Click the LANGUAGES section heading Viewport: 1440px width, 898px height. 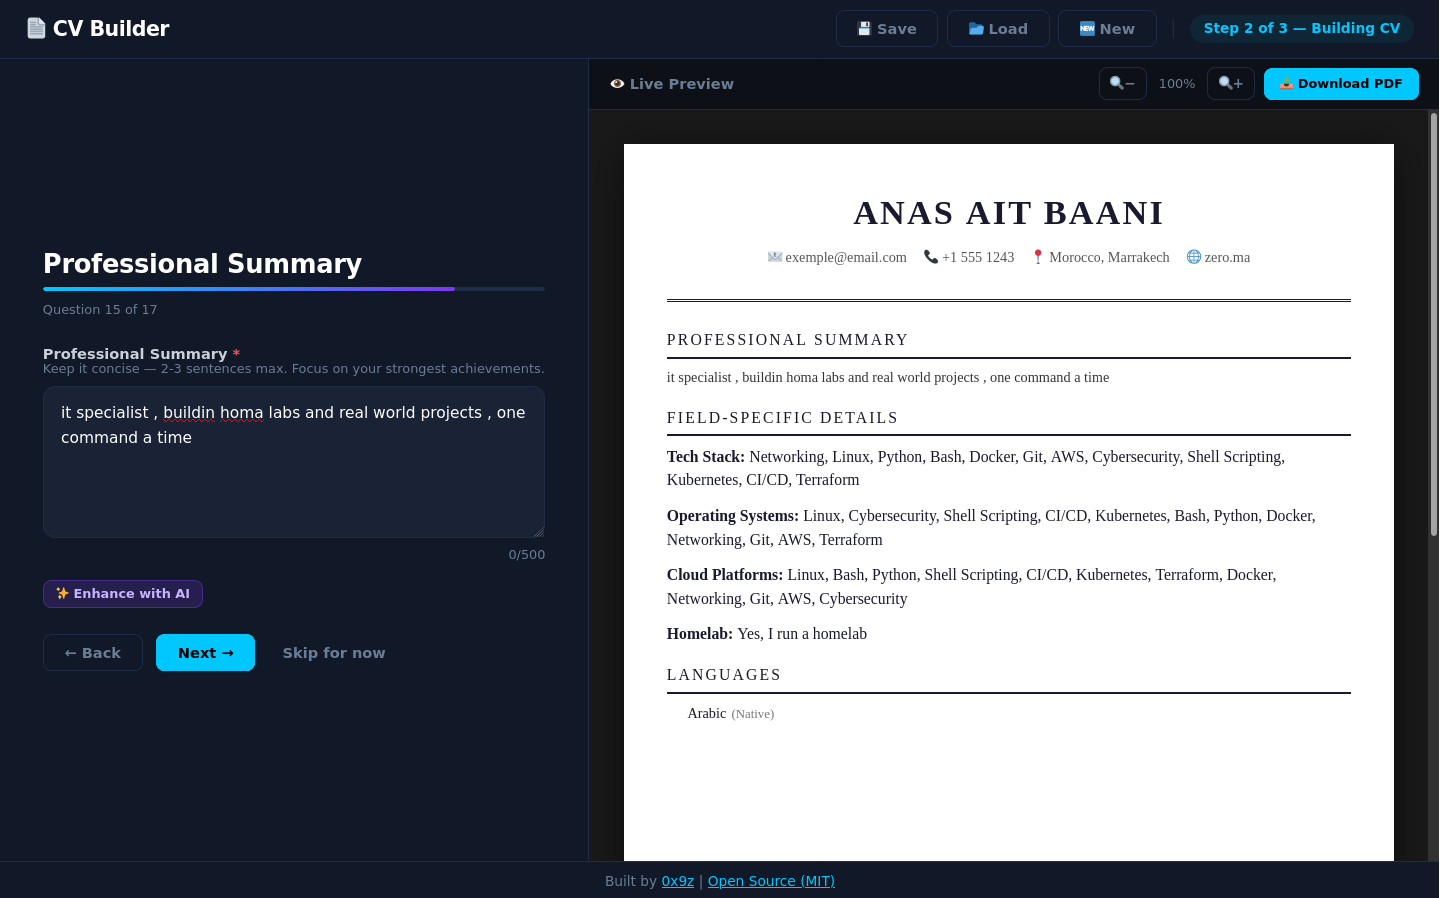point(724,675)
